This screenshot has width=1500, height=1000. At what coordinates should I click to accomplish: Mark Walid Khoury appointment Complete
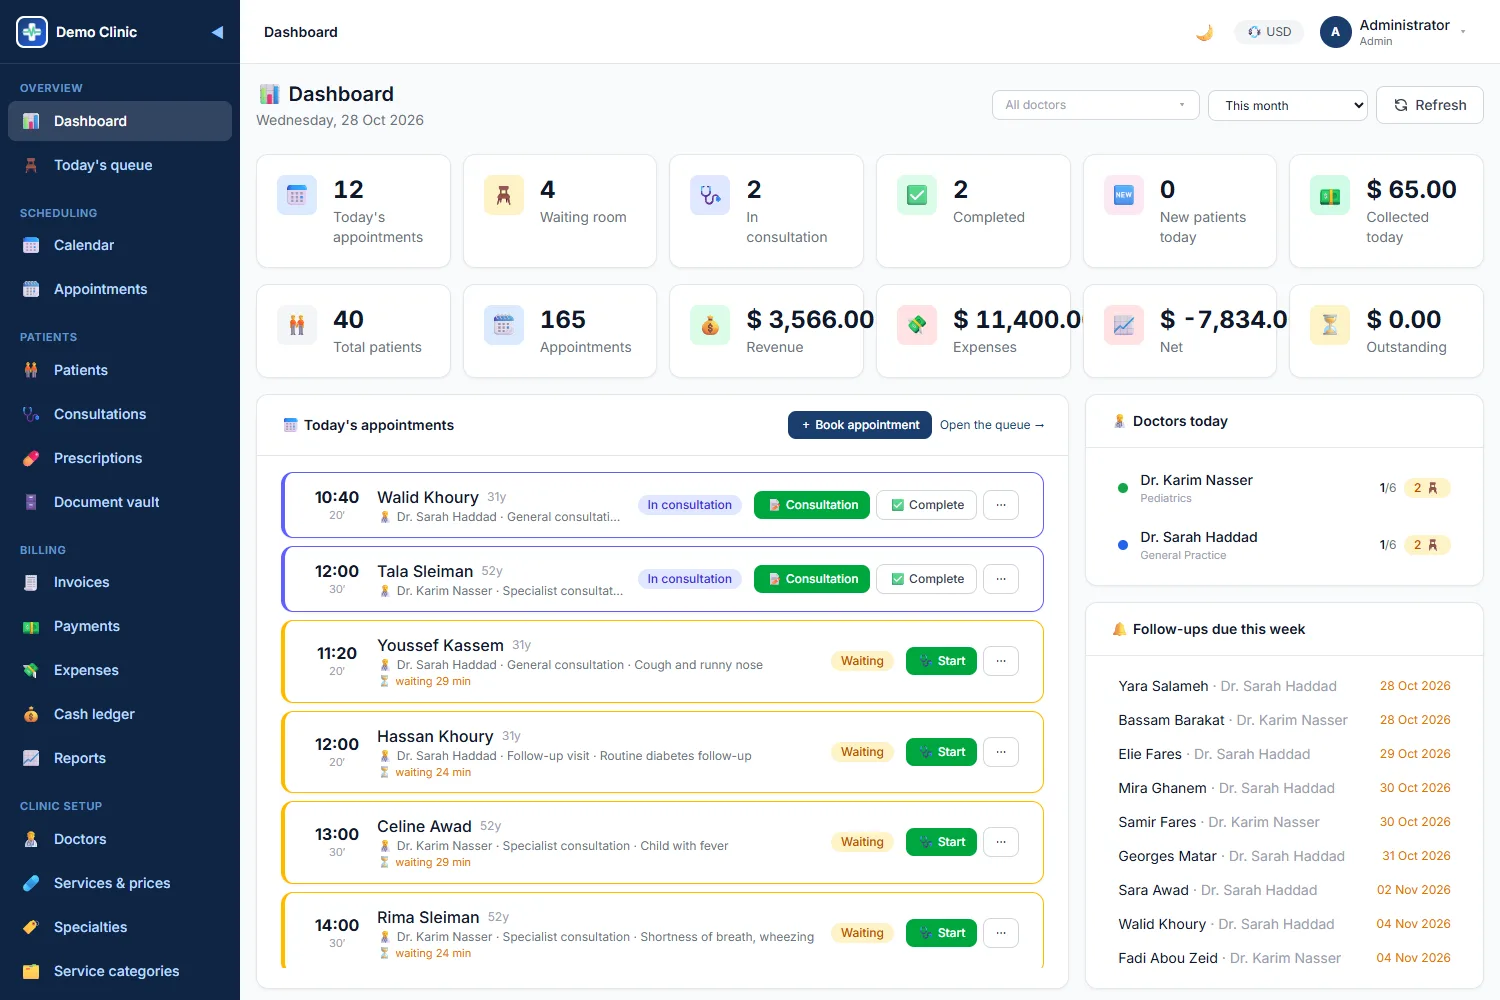point(926,505)
